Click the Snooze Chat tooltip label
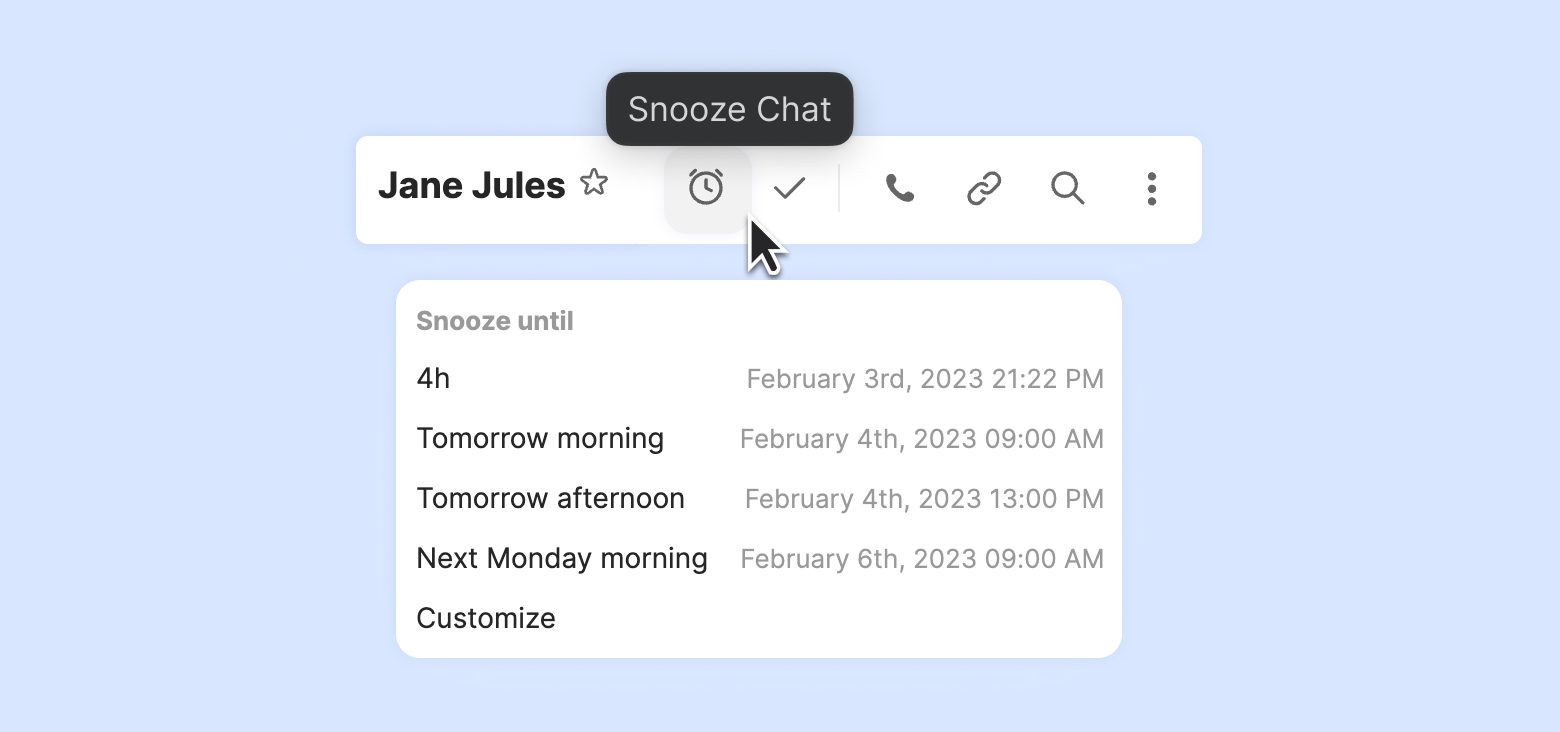The width and height of the screenshot is (1560, 732). (x=729, y=109)
